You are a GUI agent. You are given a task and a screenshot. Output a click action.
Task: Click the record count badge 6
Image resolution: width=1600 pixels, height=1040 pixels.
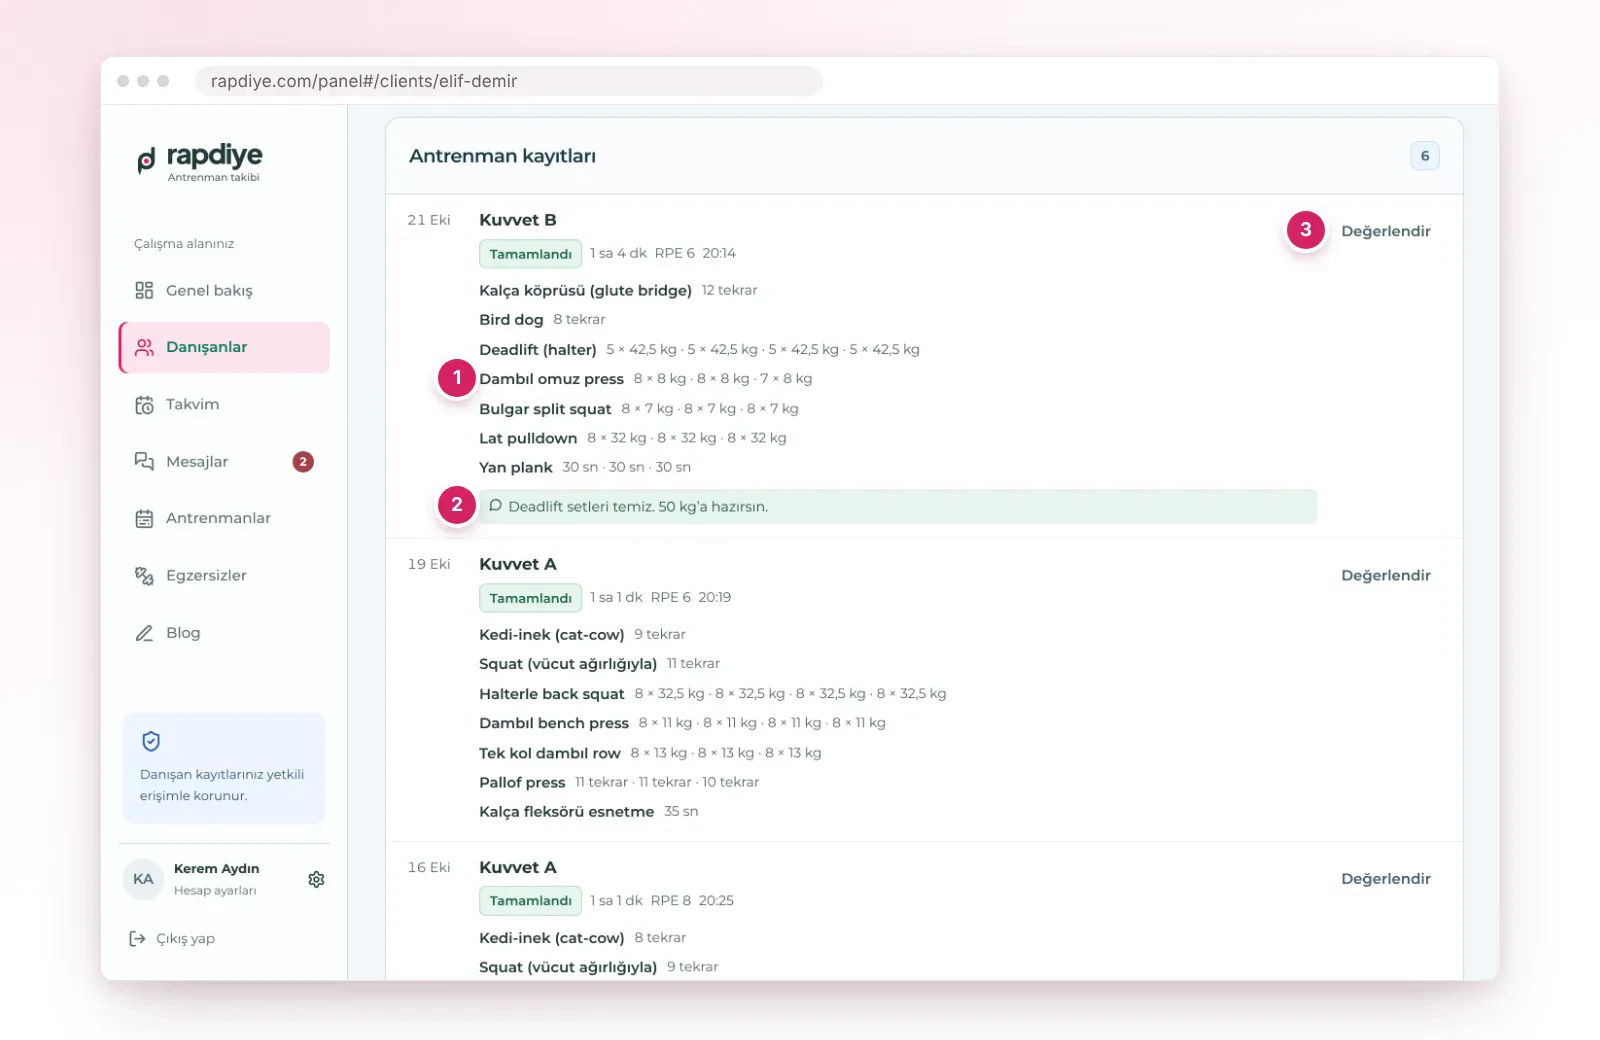pos(1425,156)
